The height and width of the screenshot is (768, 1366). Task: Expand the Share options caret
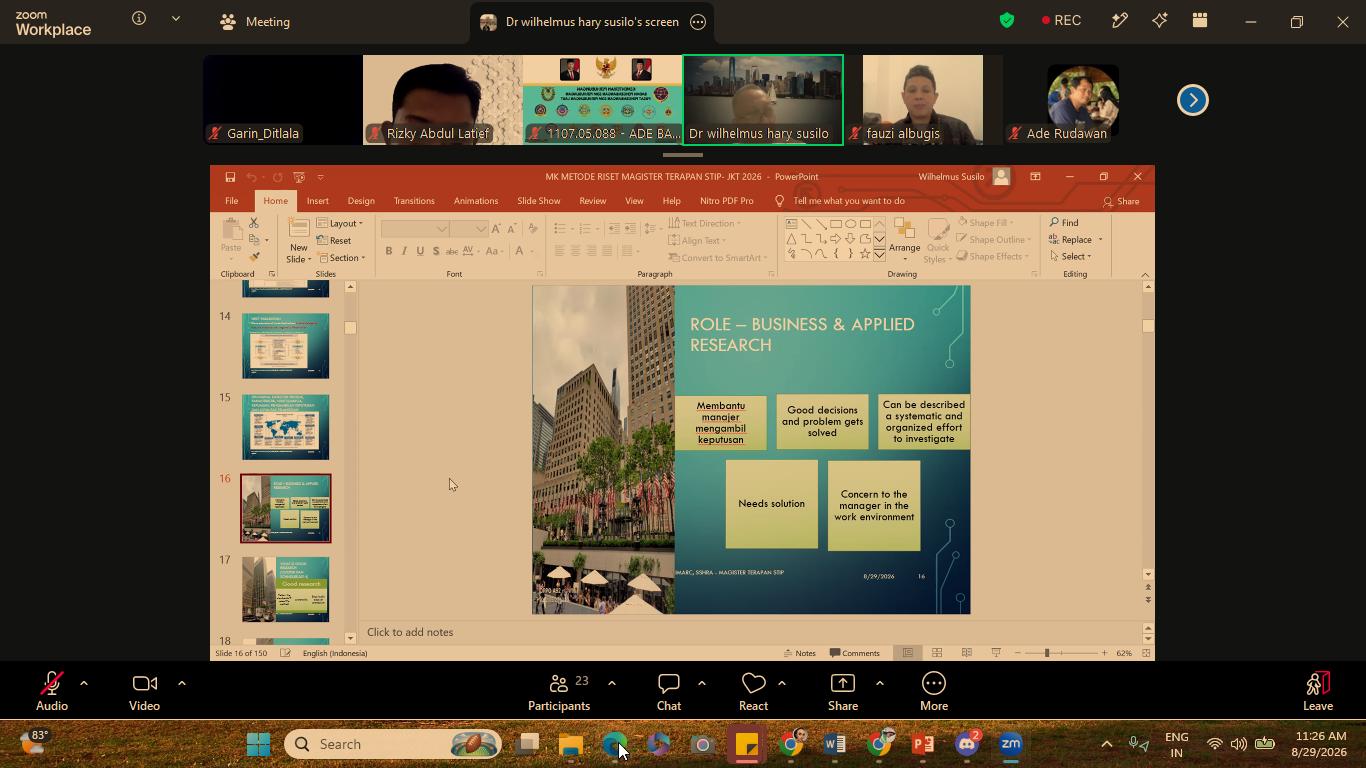pos(880,683)
